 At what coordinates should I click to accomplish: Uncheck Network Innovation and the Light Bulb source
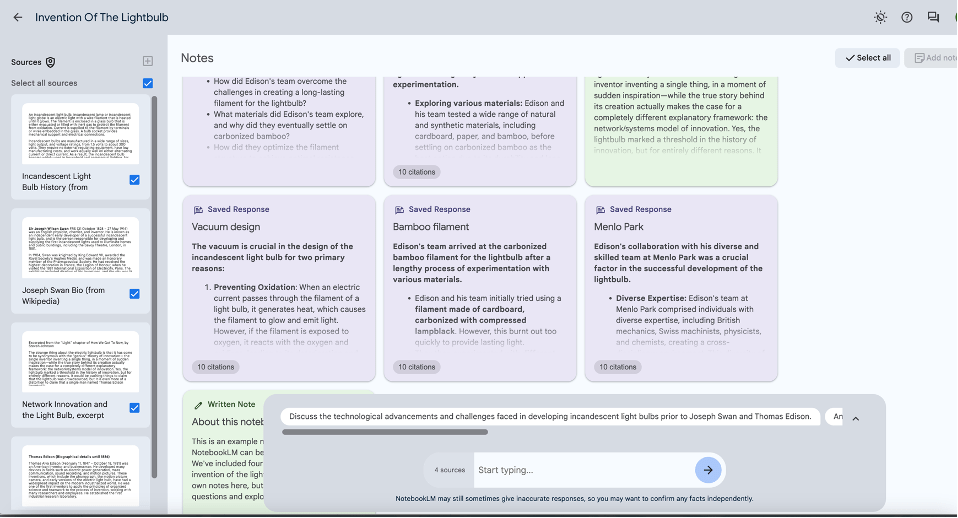134,408
